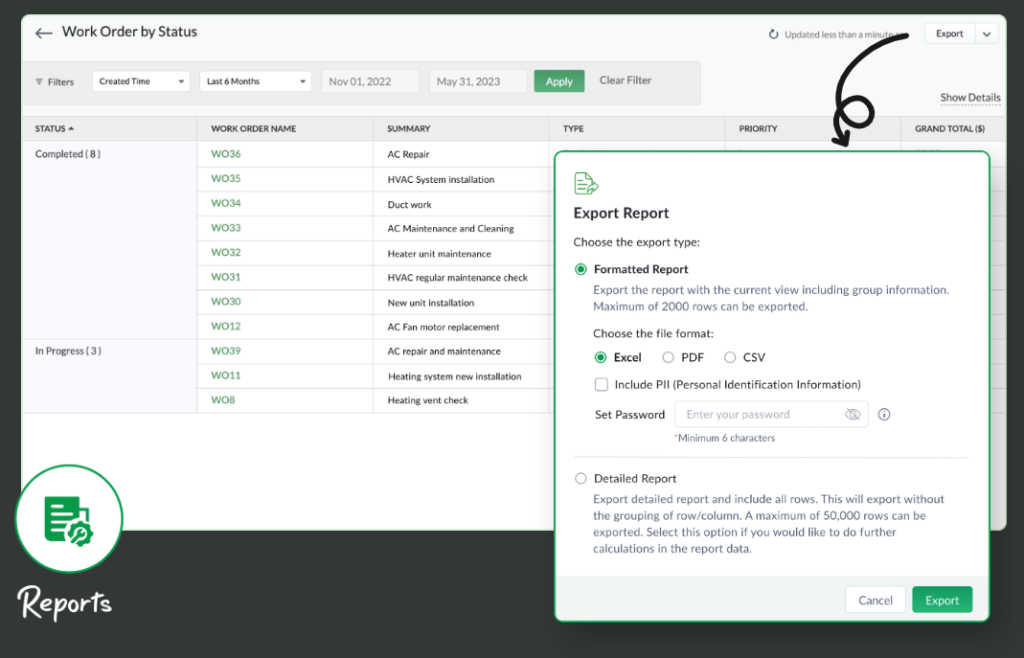Click the info icon next to Set Password
The width and height of the screenshot is (1024, 658).
[884, 414]
